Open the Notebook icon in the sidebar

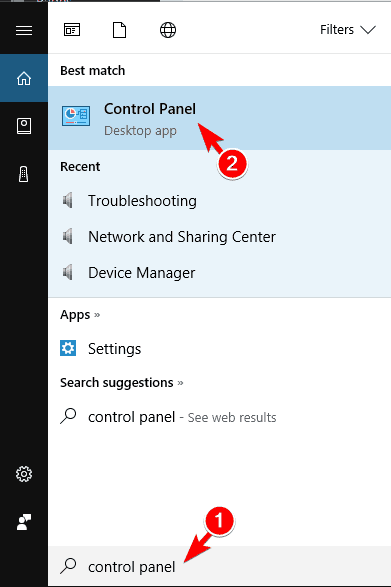click(x=24, y=126)
